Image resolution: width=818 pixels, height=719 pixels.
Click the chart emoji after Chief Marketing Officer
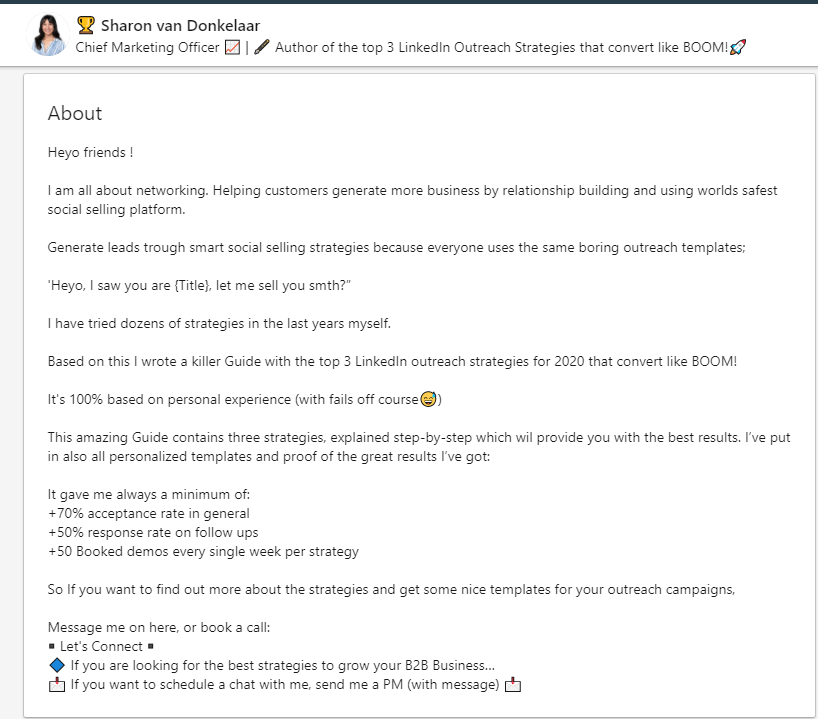[232, 47]
